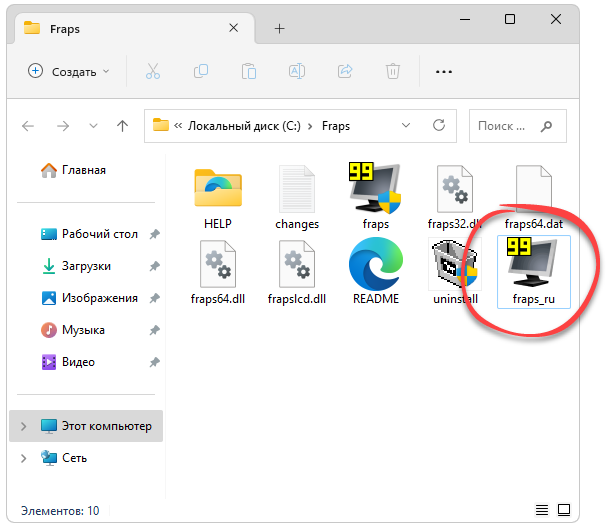
Task: Click Fraps segment in the address bar
Action: point(336,126)
